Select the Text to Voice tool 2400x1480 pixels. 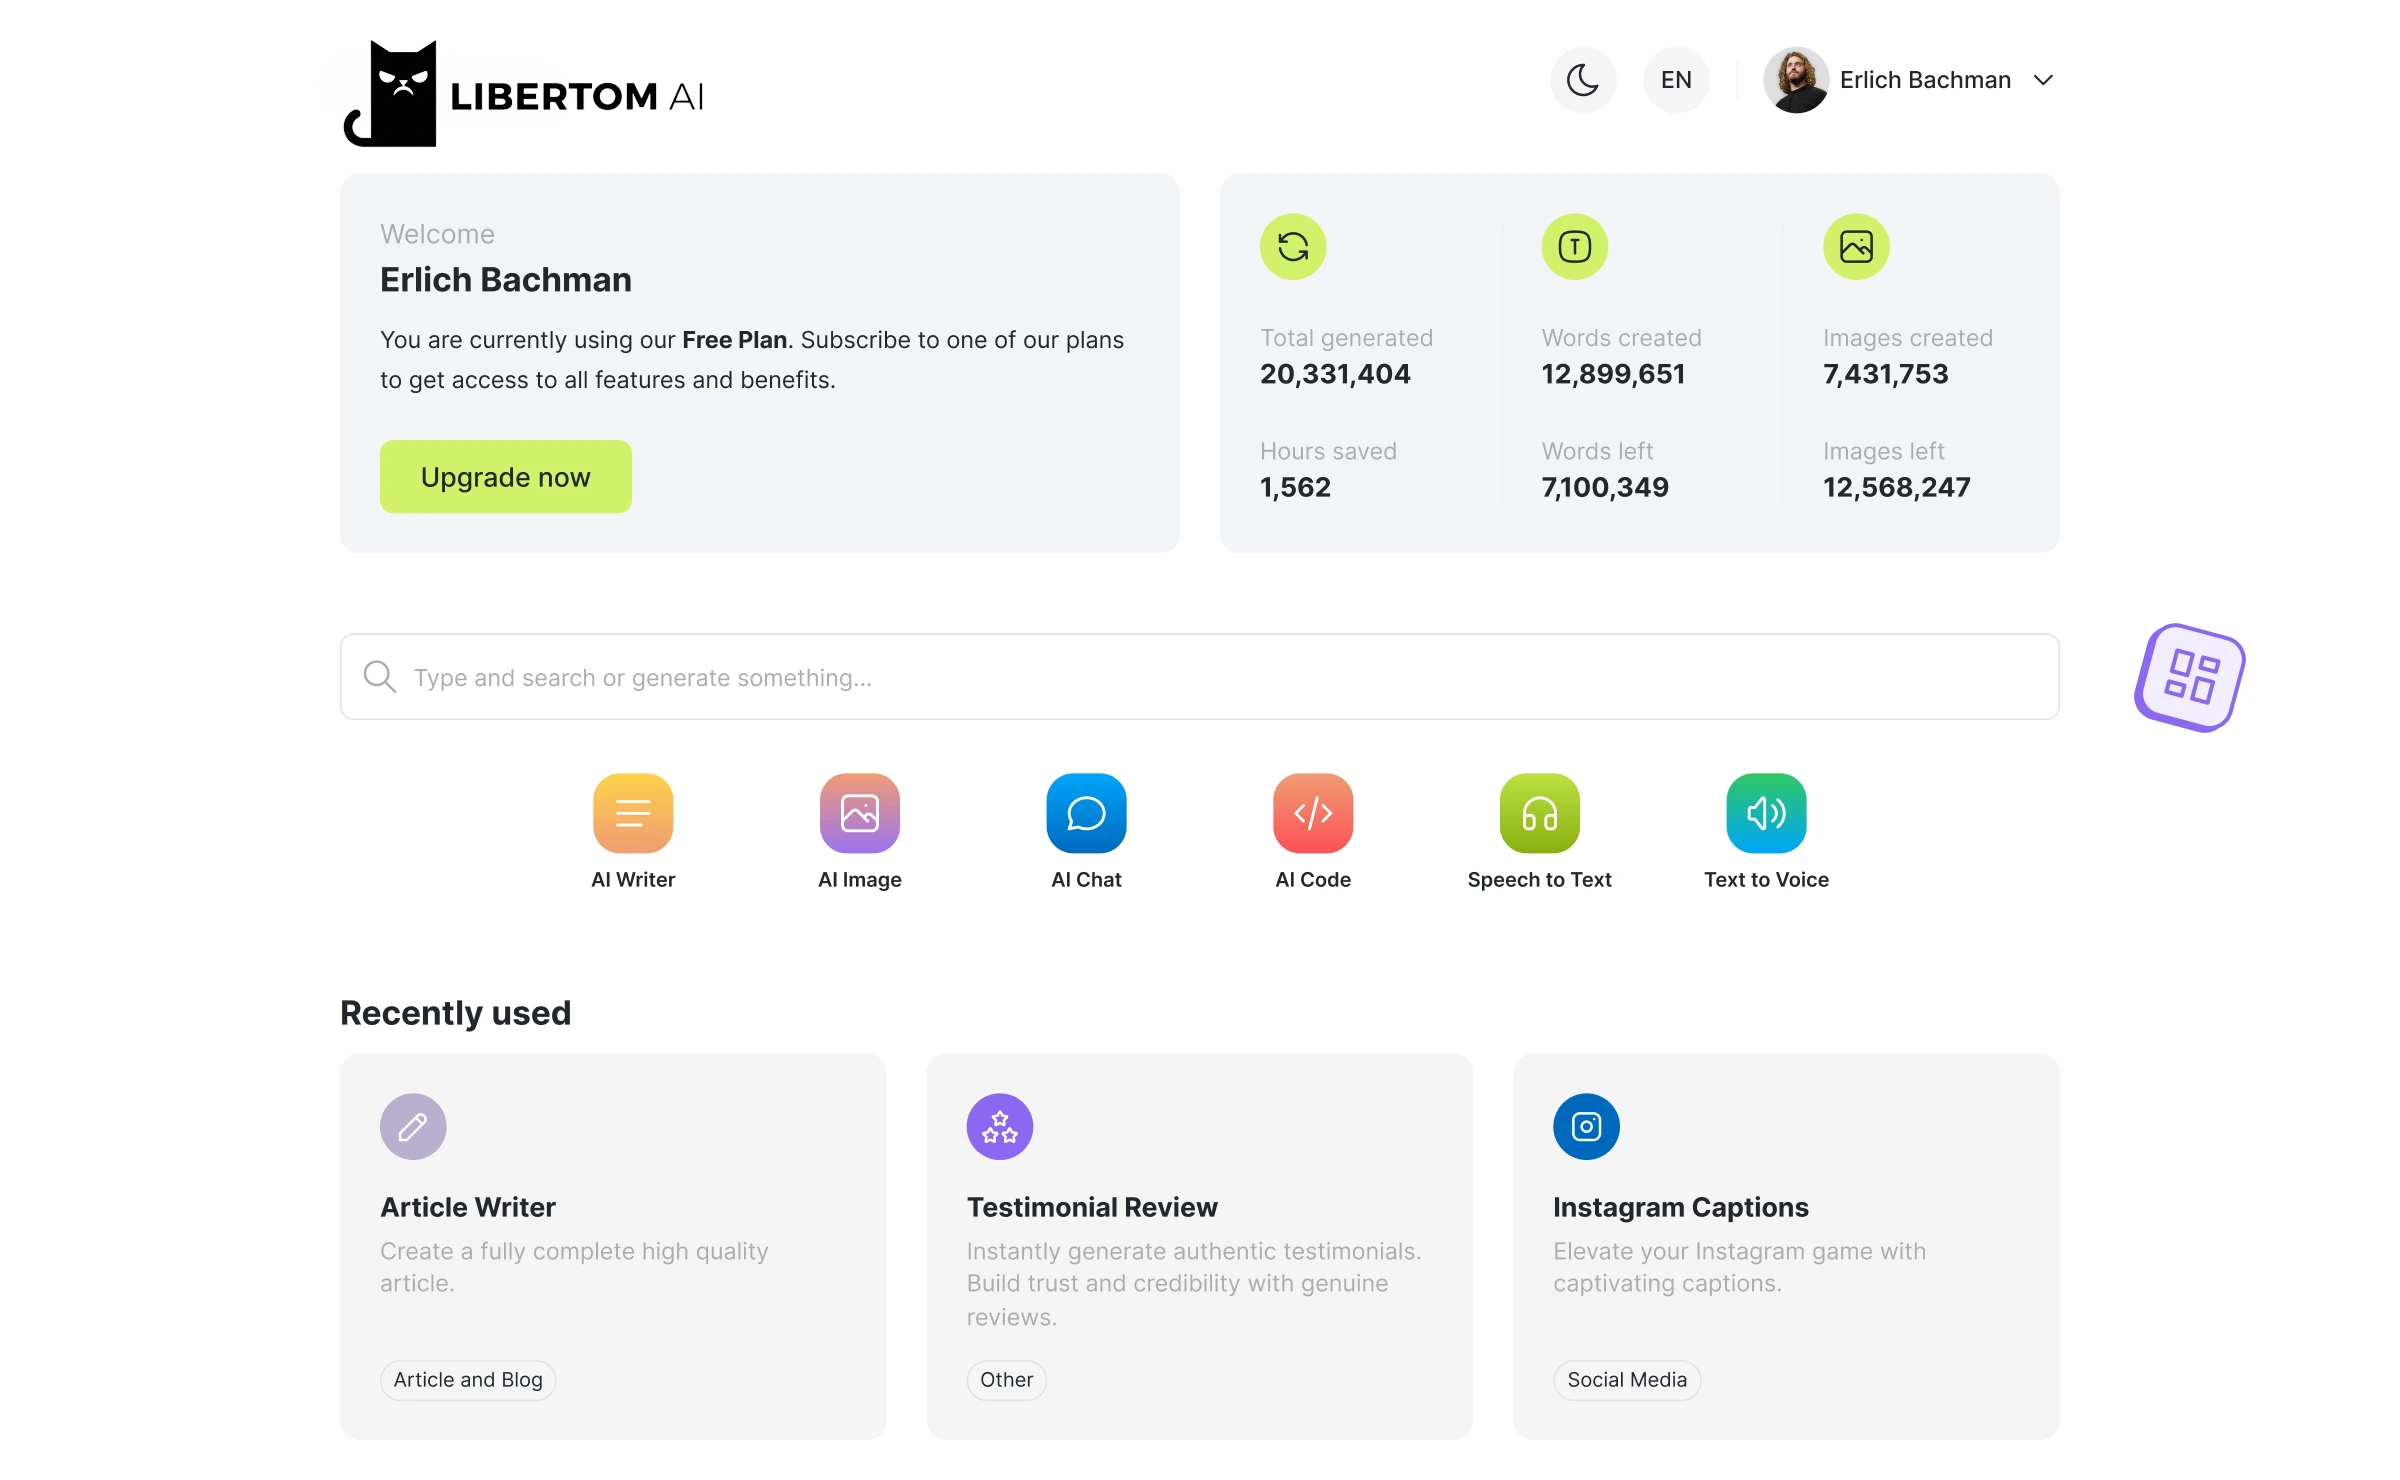tap(1765, 812)
